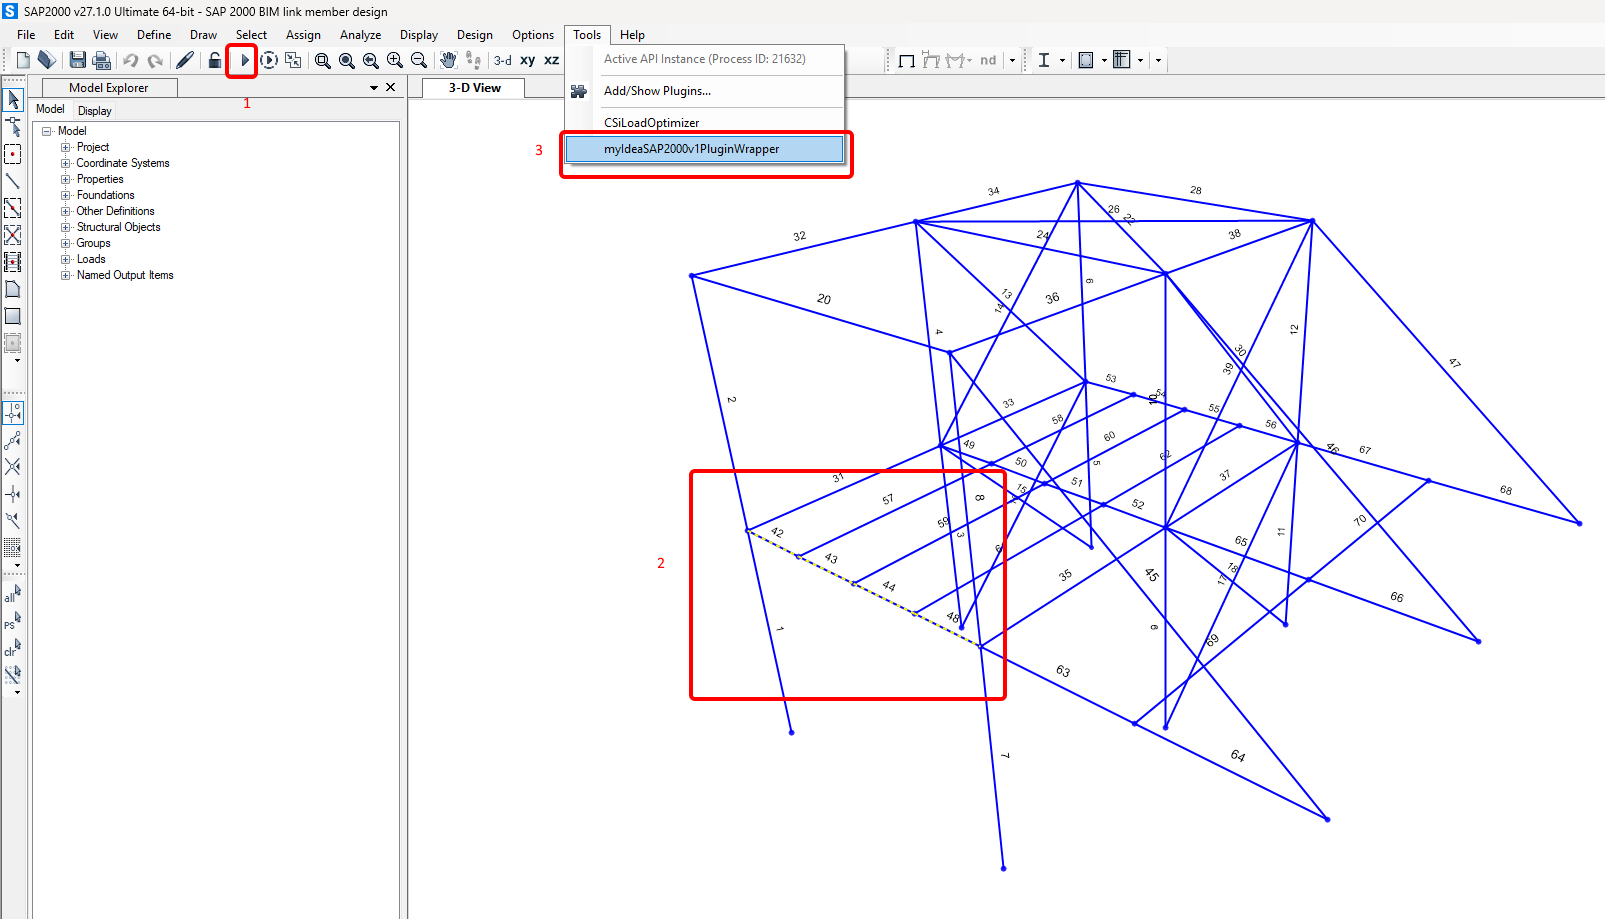Select the 3-D View tab
1605x919 pixels.
coord(475,88)
